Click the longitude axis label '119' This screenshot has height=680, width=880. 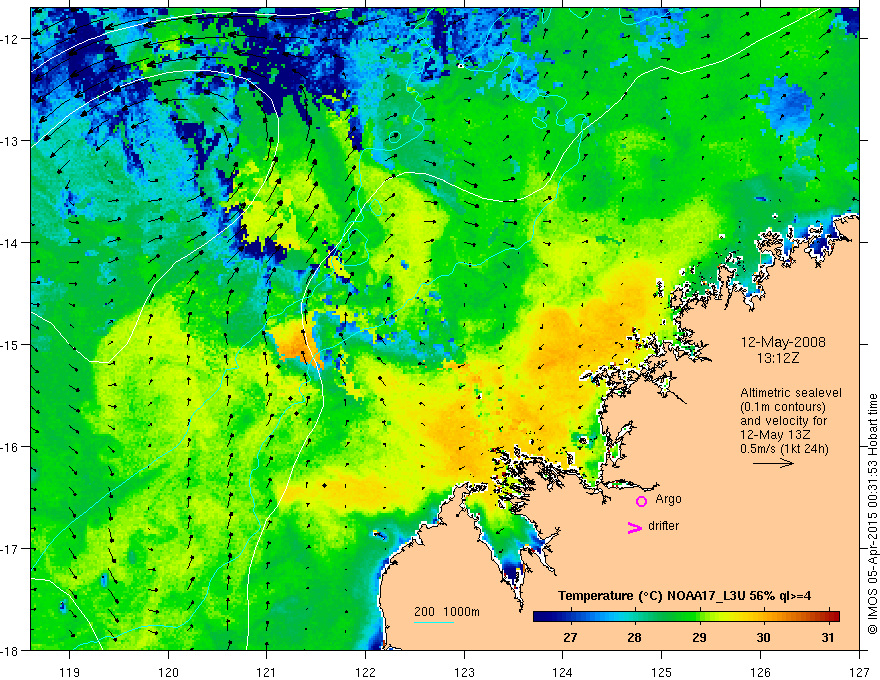(70, 672)
